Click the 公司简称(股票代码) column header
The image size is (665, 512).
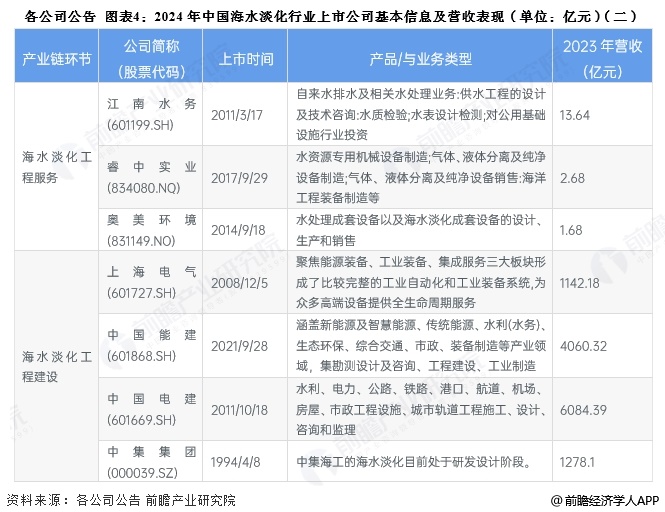[151, 56]
